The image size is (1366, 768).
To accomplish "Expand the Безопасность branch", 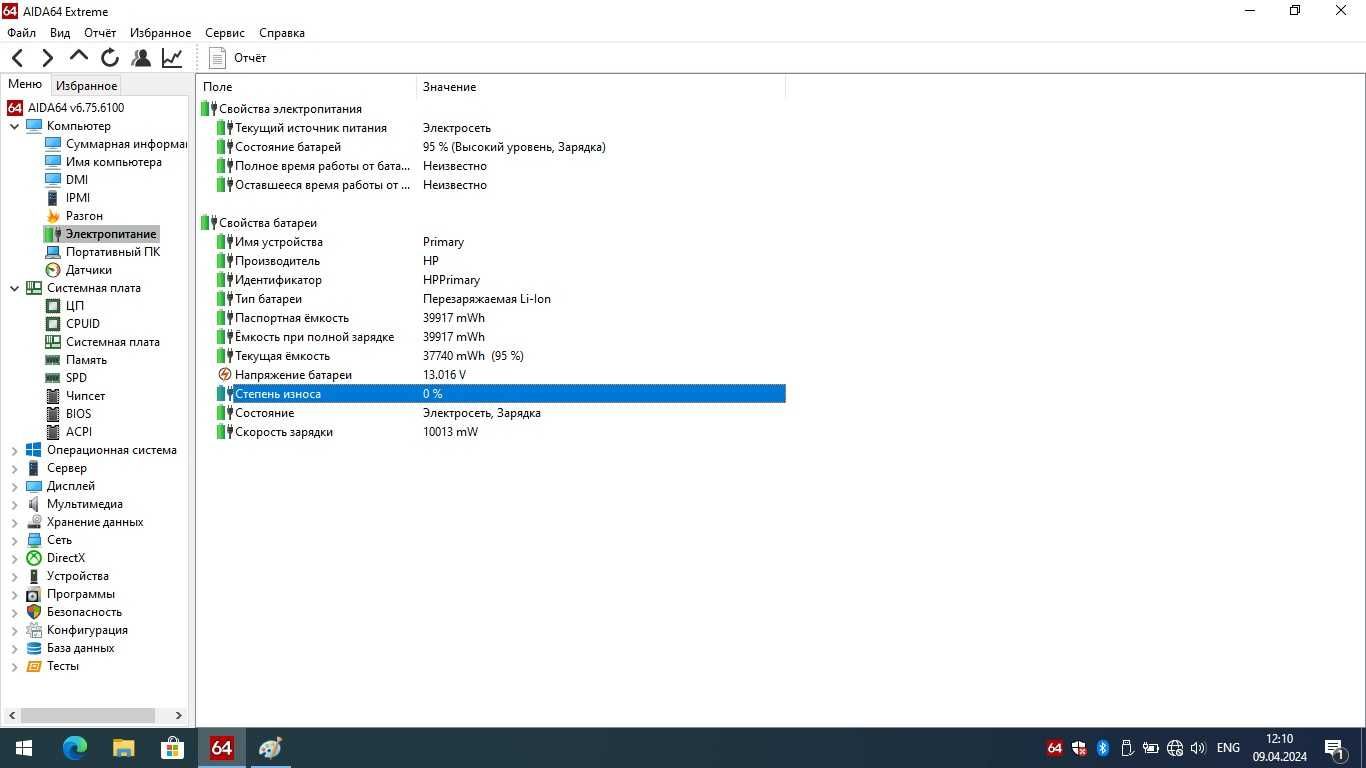I will (14, 612).
